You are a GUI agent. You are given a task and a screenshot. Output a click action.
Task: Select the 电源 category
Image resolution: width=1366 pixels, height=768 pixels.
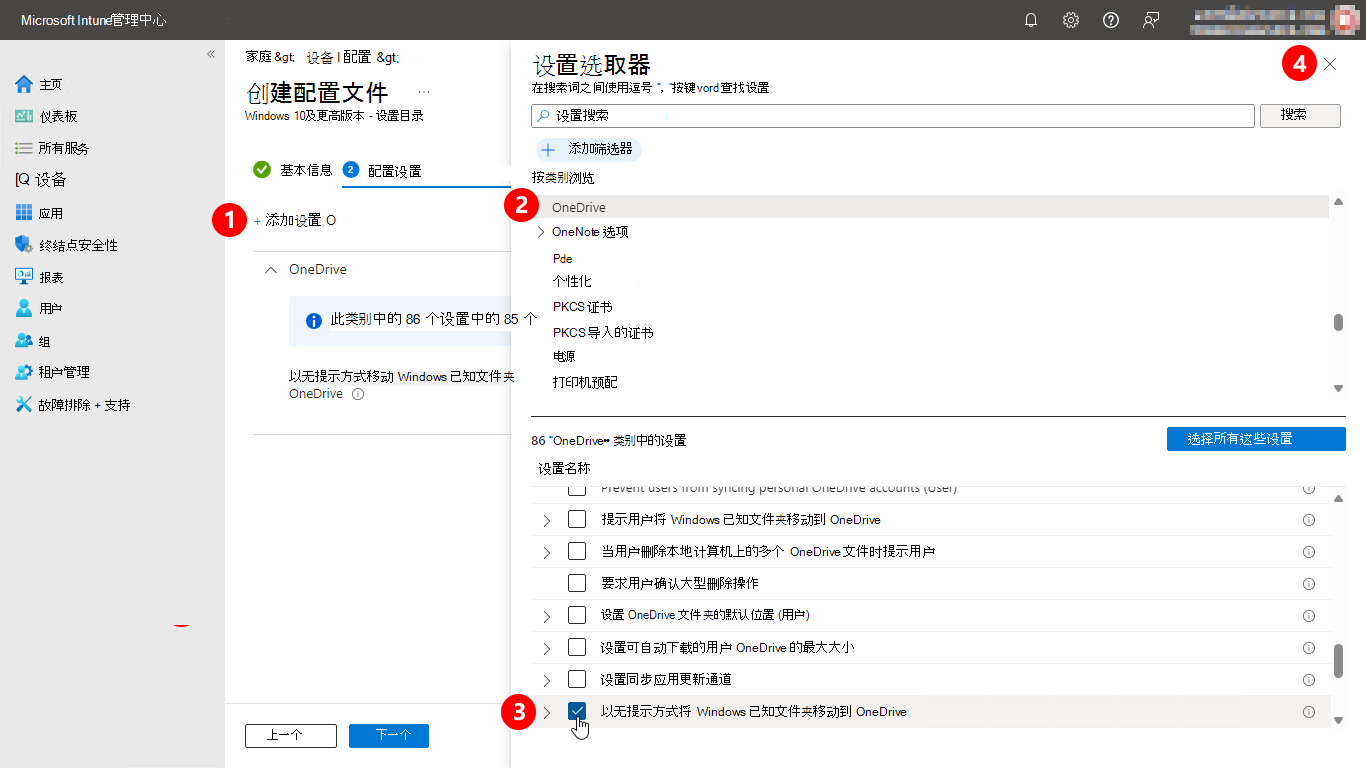pos(564,356)
